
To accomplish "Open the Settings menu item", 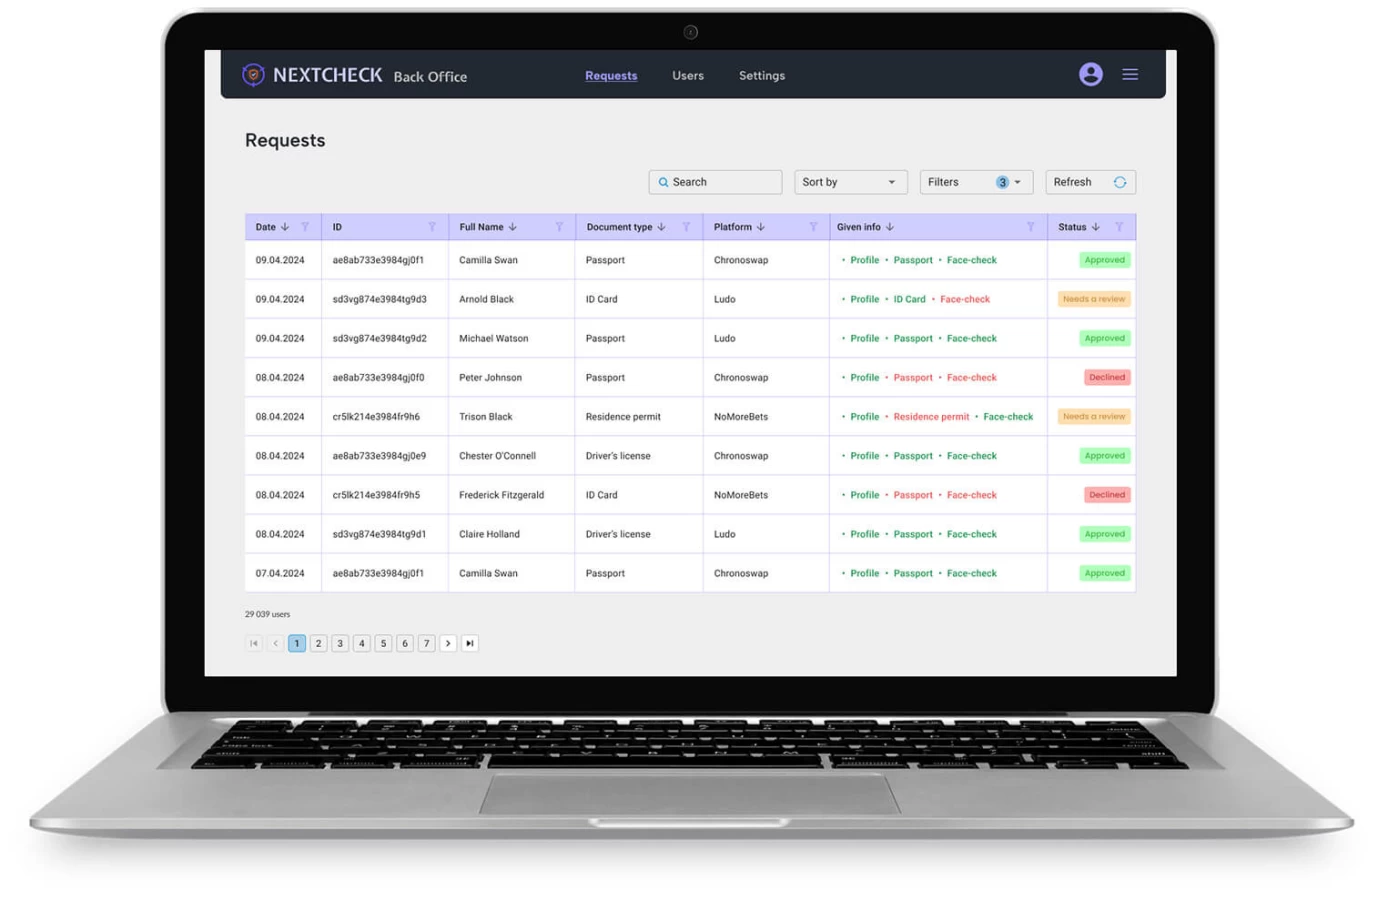I will click(x=761, y=75).
